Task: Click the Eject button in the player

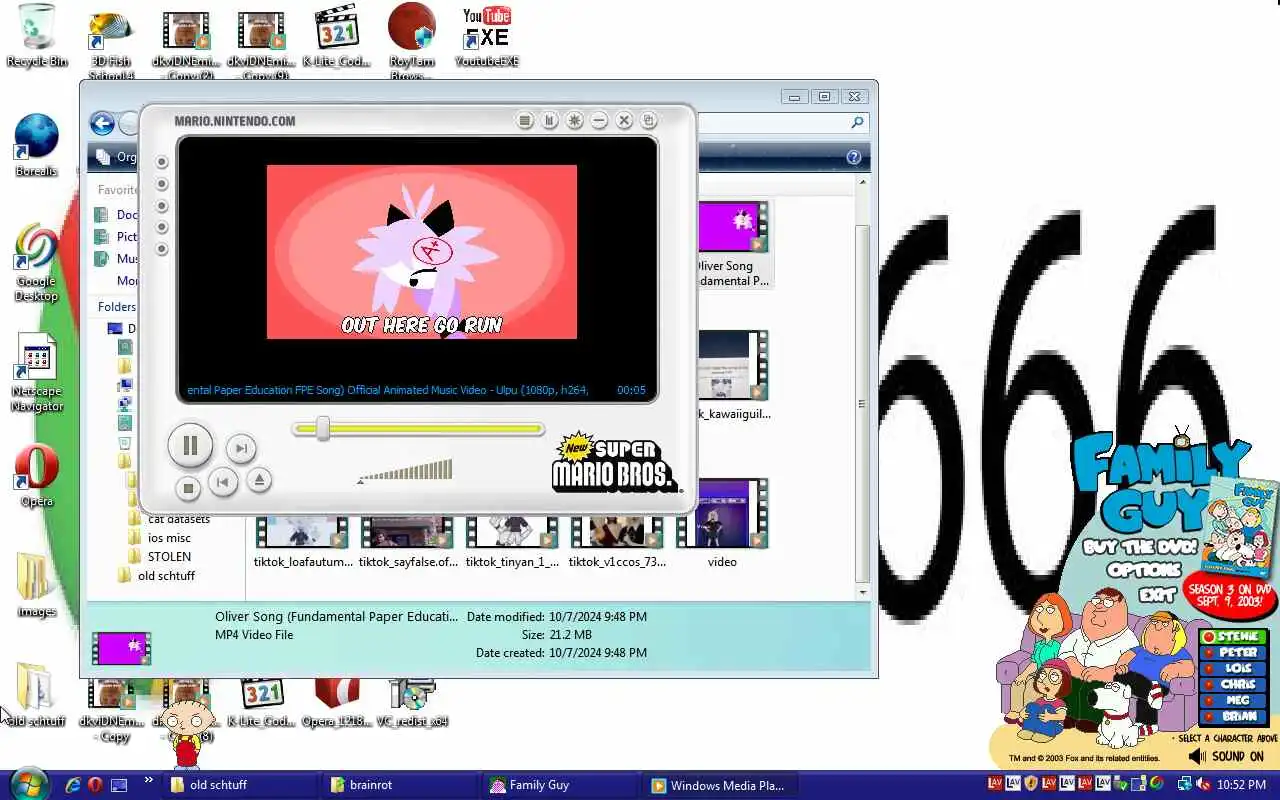Action: pyautogui.click(x=259, y=480)
